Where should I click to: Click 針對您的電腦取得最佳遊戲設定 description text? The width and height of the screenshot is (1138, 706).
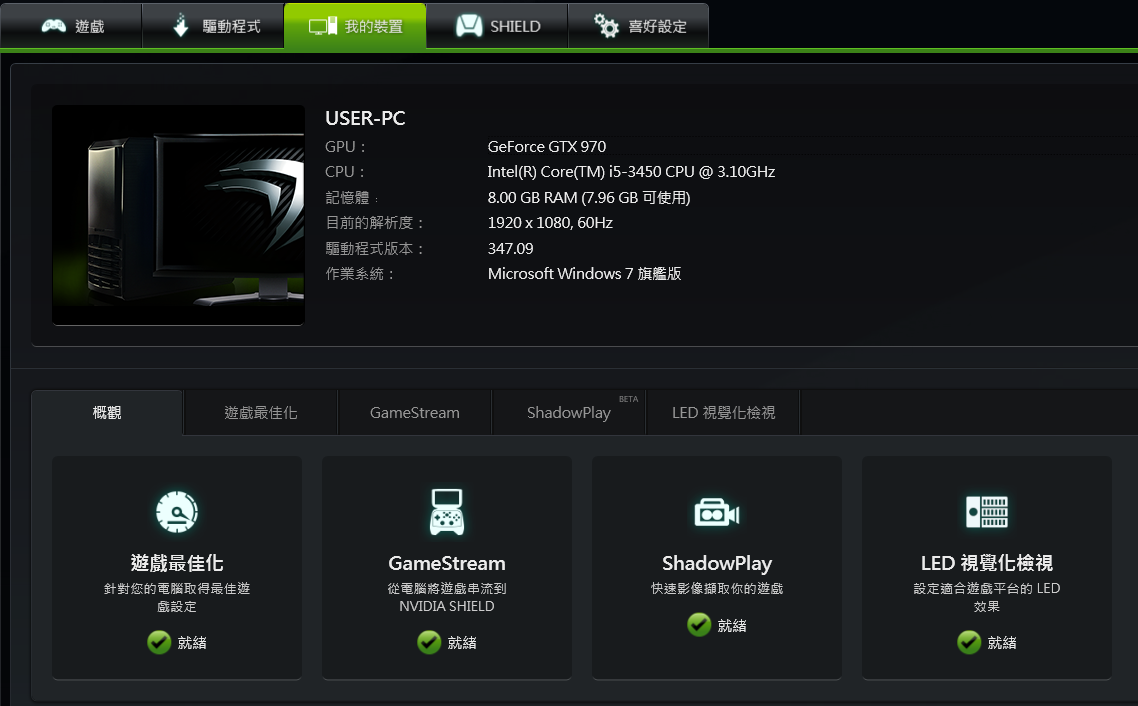[177, 597]
